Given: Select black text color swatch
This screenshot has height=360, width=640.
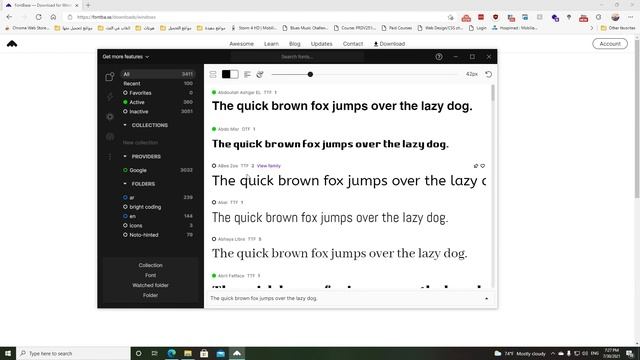Looking at the screenshot, I should coord(226,74).
